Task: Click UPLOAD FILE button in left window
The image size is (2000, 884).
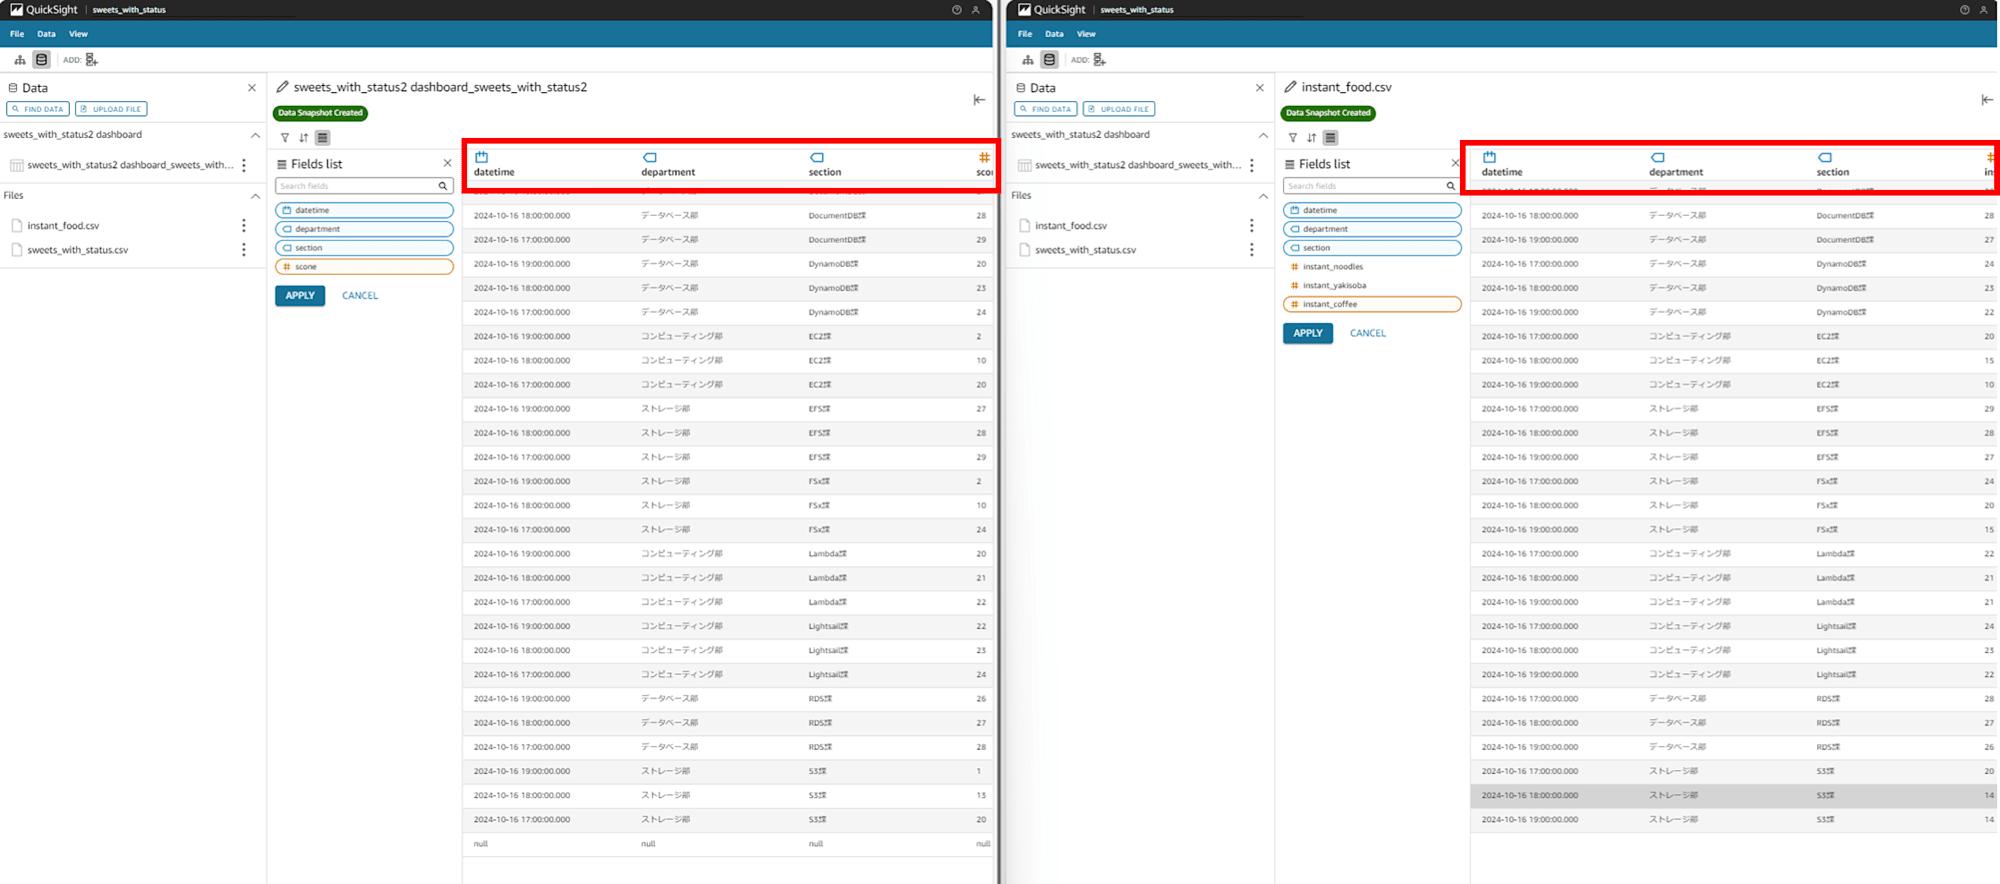Action: (112, 109)
